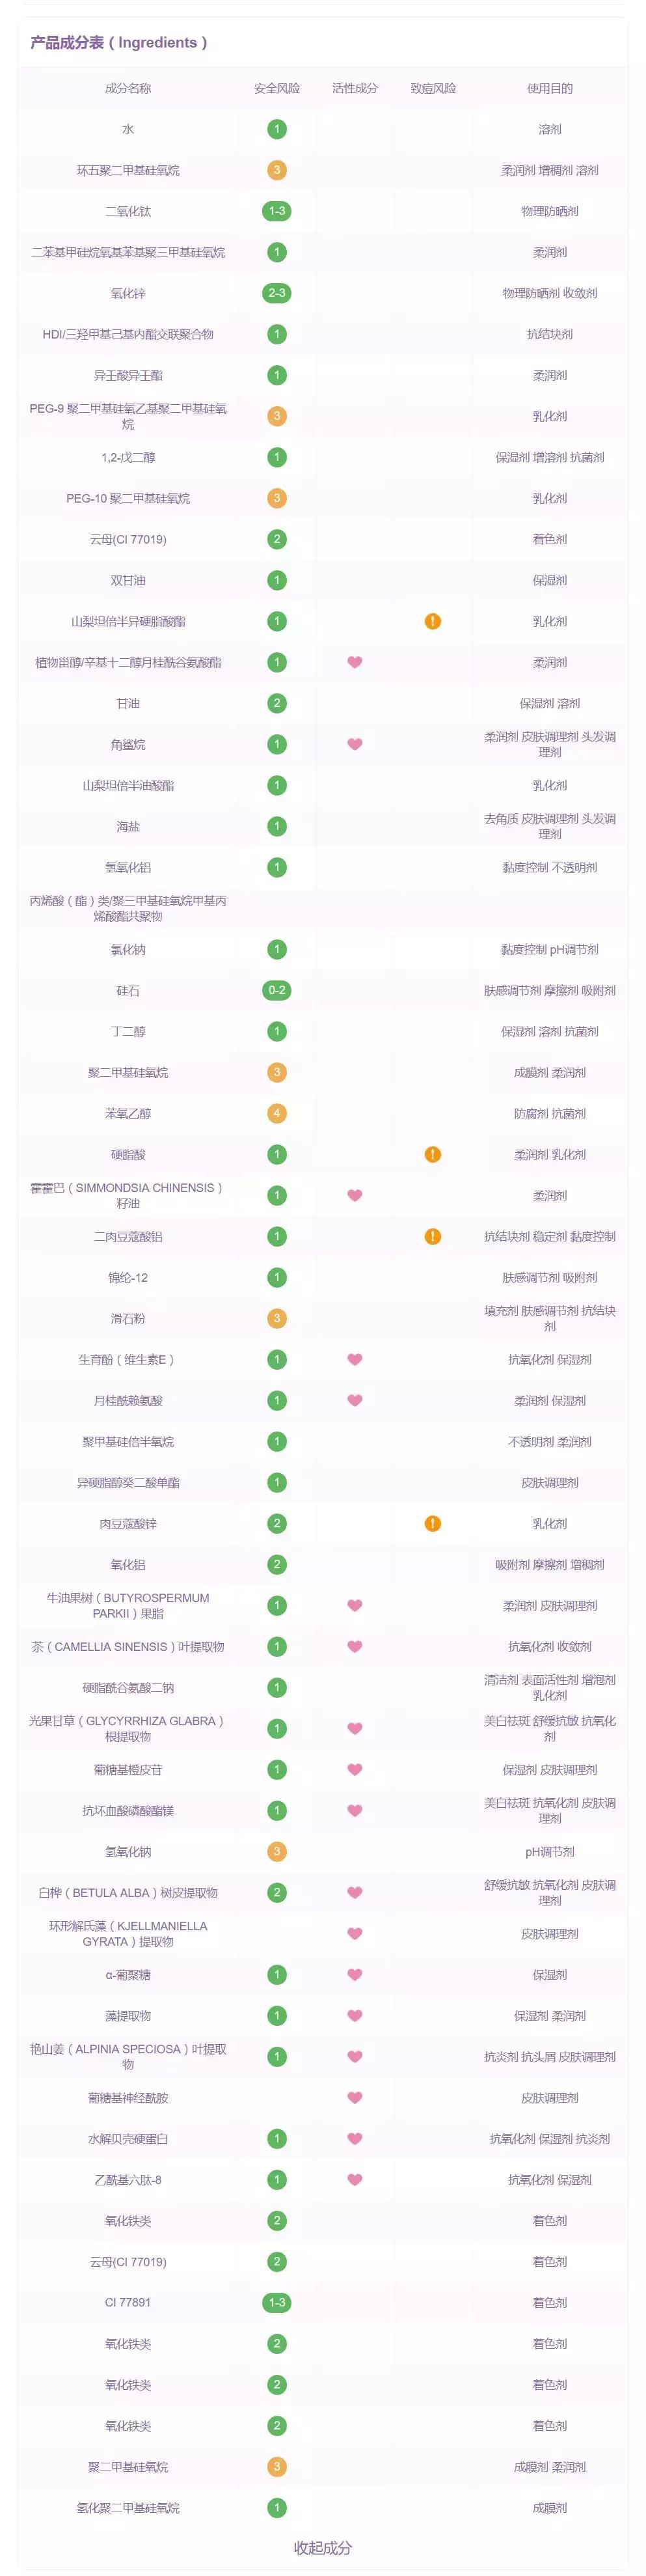Click safety badge 0-2 for 硅石

(x=277, y=990)
